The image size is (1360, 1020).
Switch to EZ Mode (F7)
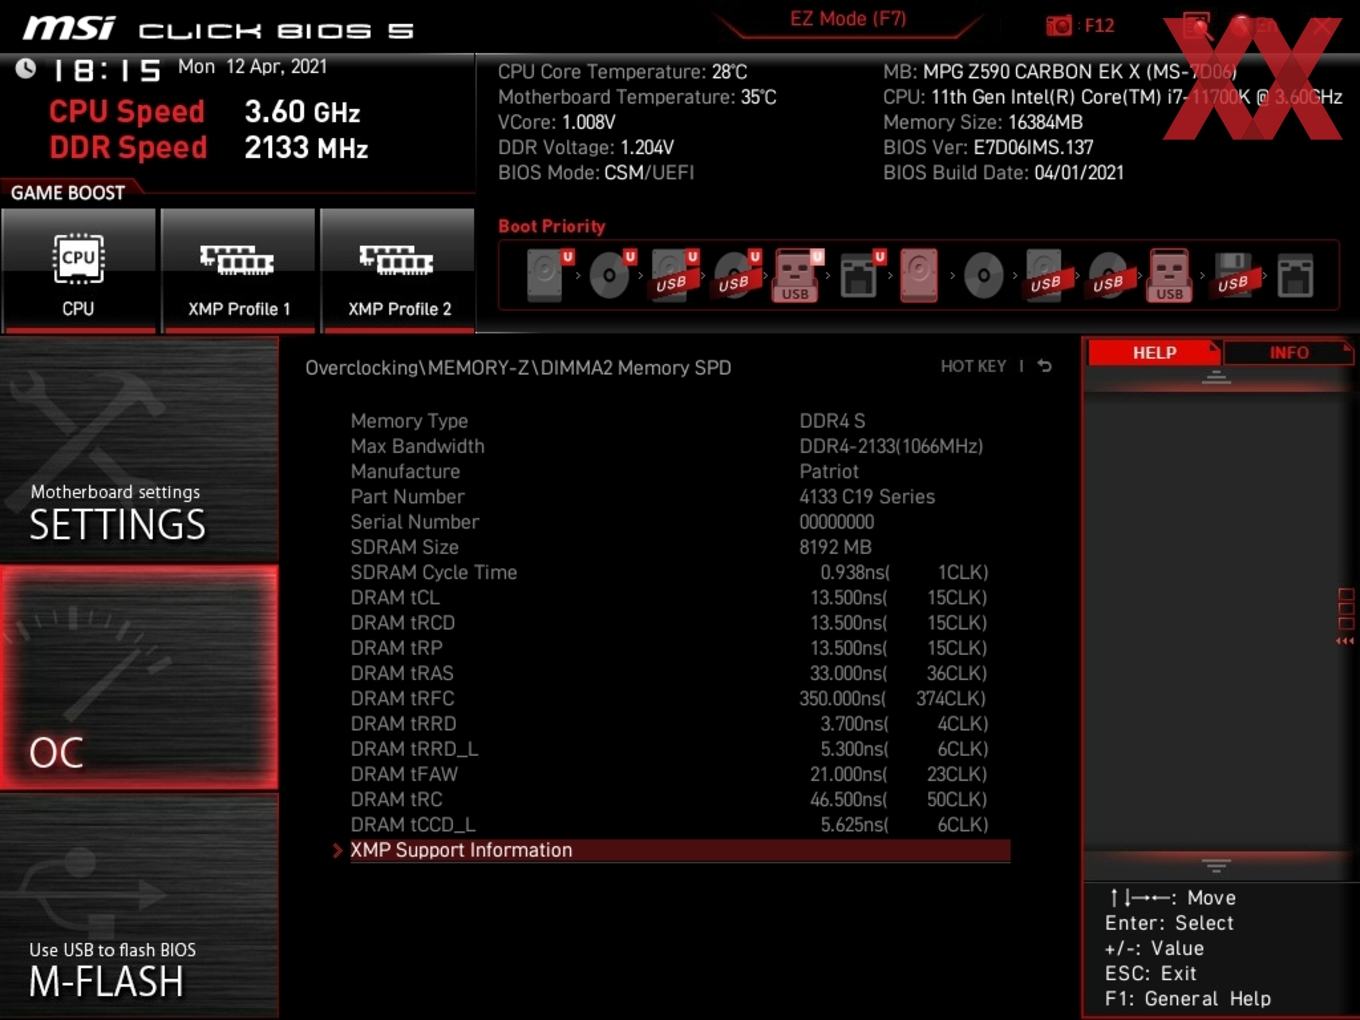coord(848,19)
